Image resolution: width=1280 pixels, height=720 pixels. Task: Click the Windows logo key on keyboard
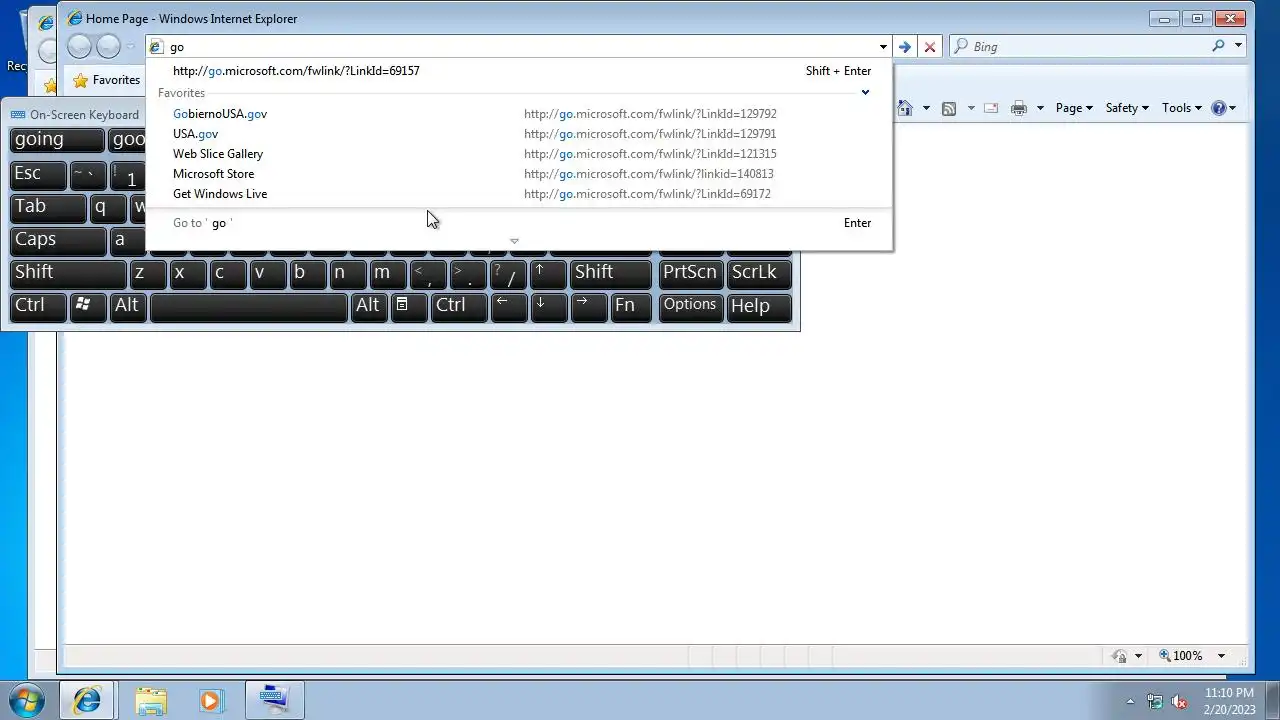click(88, 306)
